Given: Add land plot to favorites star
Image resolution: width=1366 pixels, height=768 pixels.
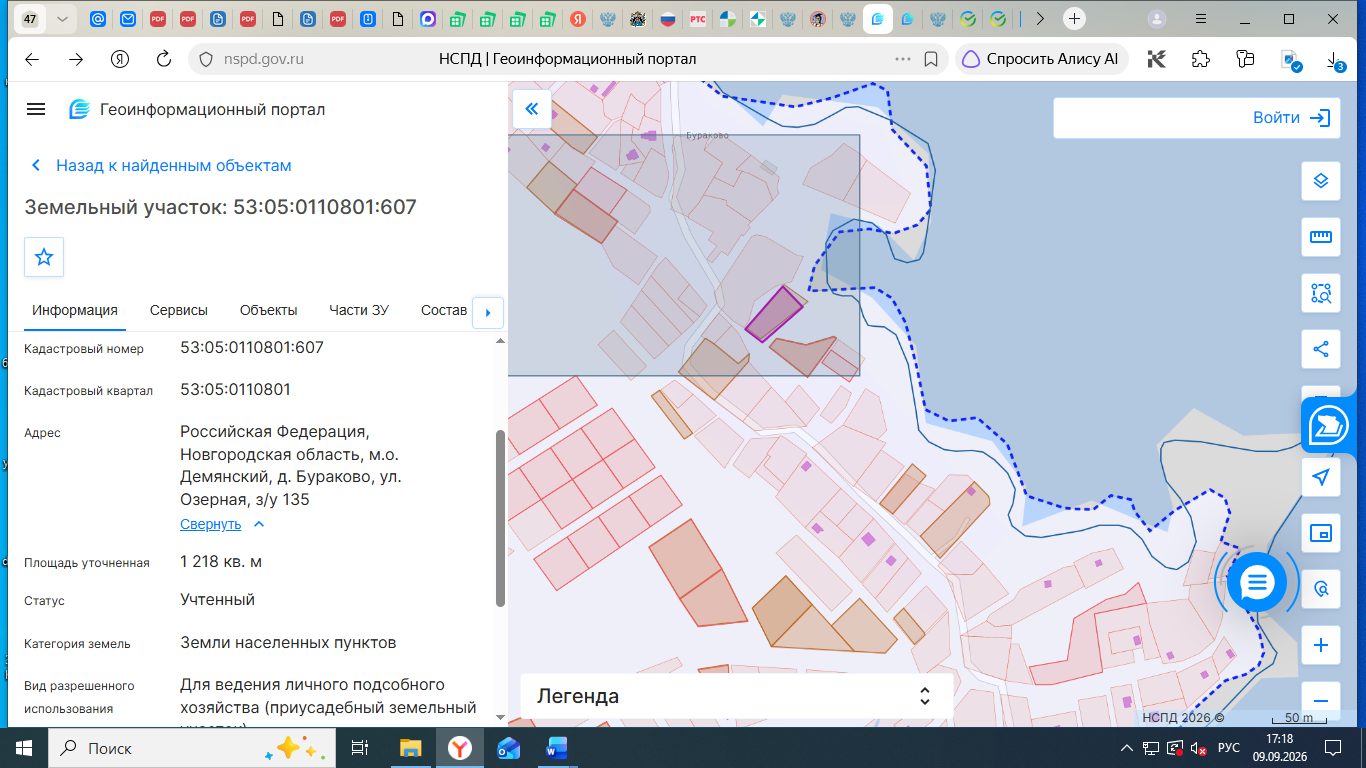Looking at the screenshot, I should [x=44, y=257].
